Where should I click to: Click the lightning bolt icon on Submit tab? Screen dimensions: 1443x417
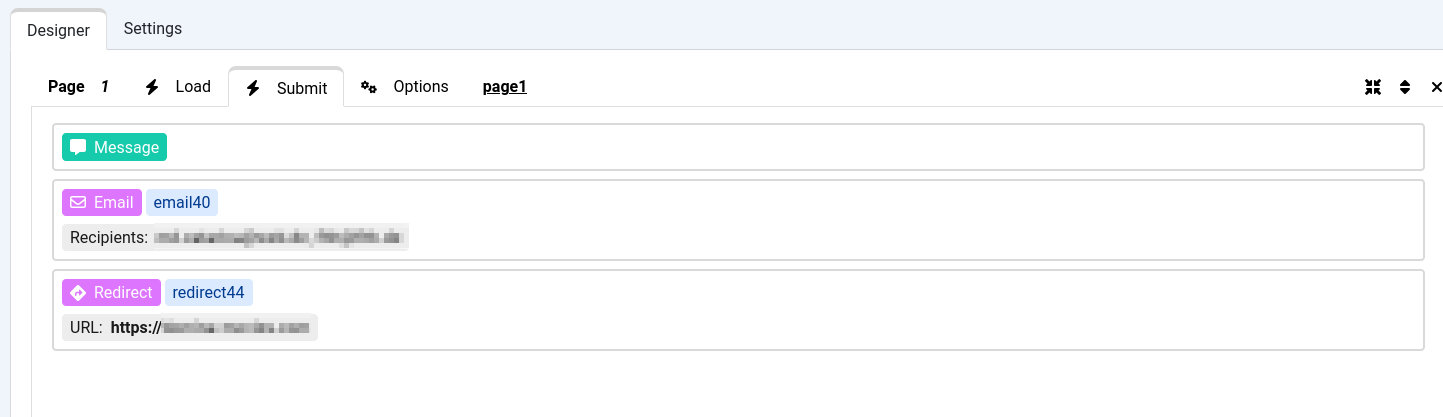point(253,88)
